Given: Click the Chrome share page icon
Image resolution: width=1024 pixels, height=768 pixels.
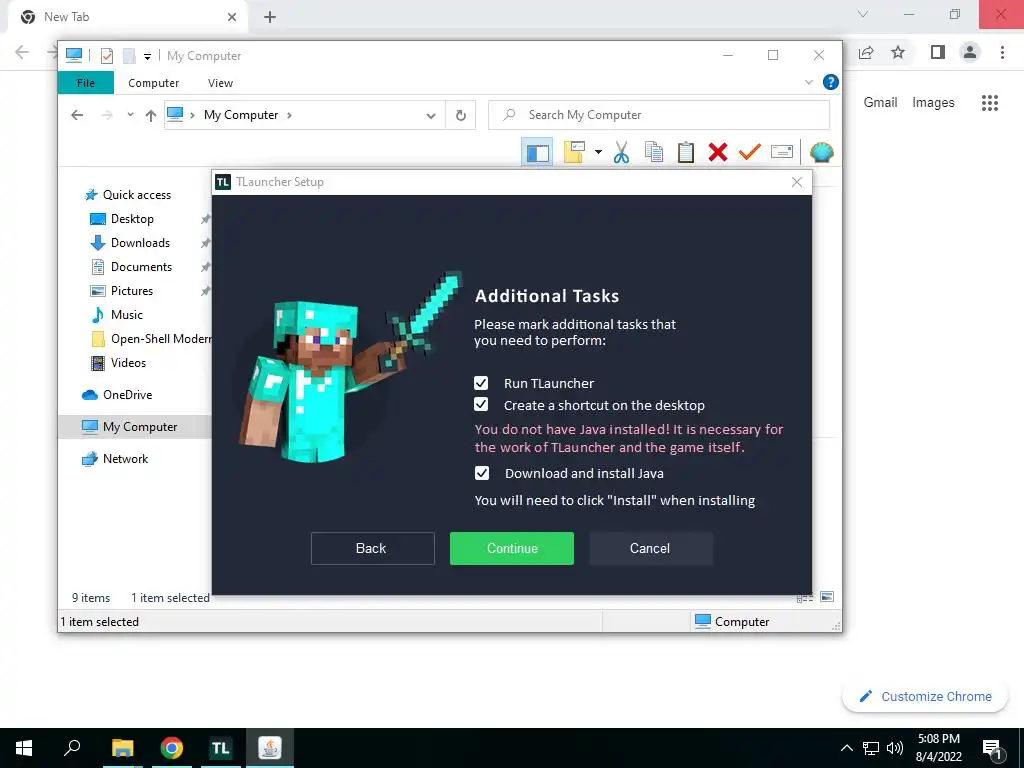Looking at the screenshot, I should pyautogui.click(x=866, y=52).
